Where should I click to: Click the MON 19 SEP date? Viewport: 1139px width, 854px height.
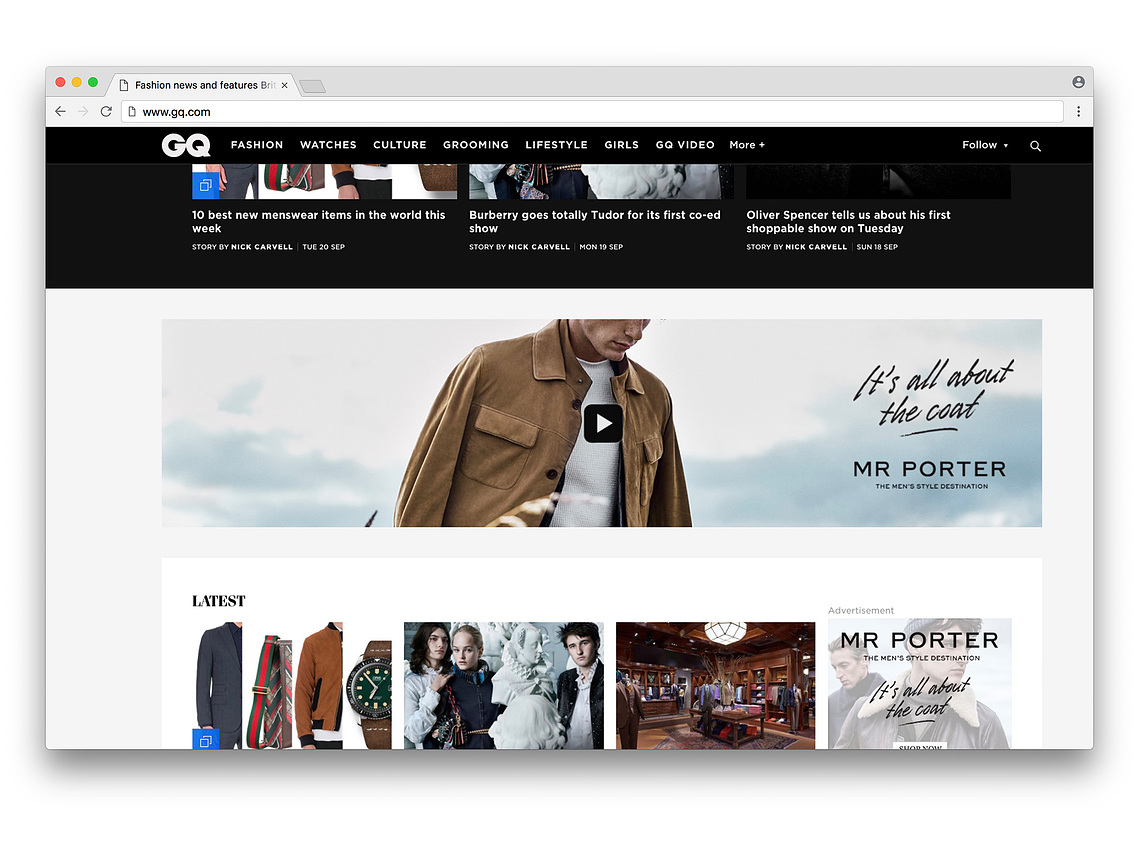(x=601, y=247)
